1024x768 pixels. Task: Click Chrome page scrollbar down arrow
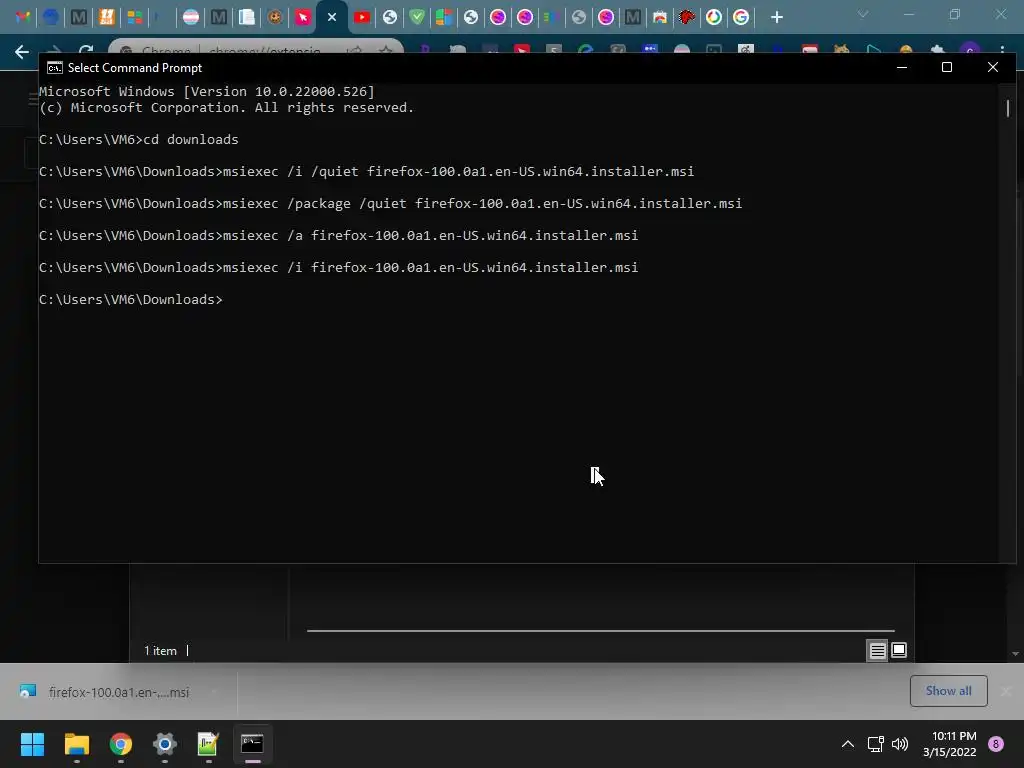[1015, 654]
